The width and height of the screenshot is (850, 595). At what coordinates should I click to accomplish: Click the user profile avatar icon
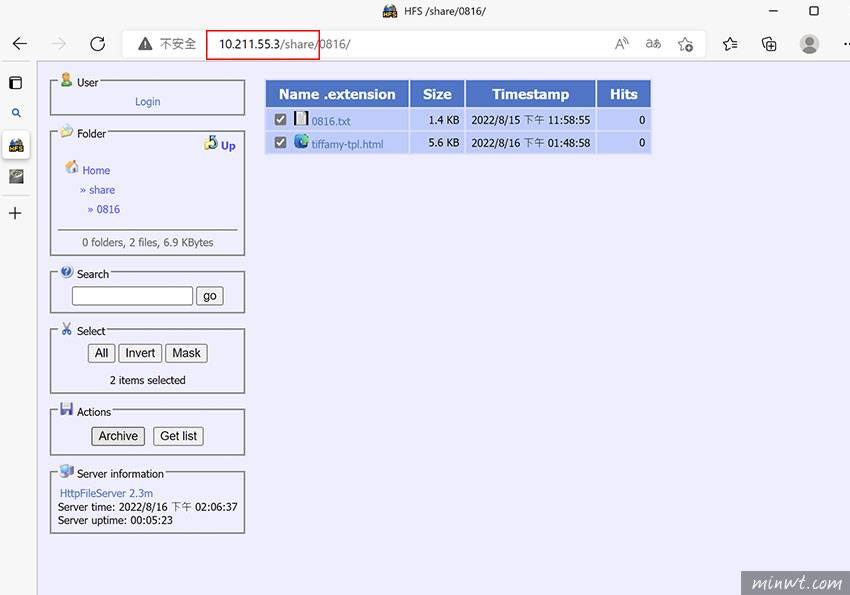coord(809,44)
